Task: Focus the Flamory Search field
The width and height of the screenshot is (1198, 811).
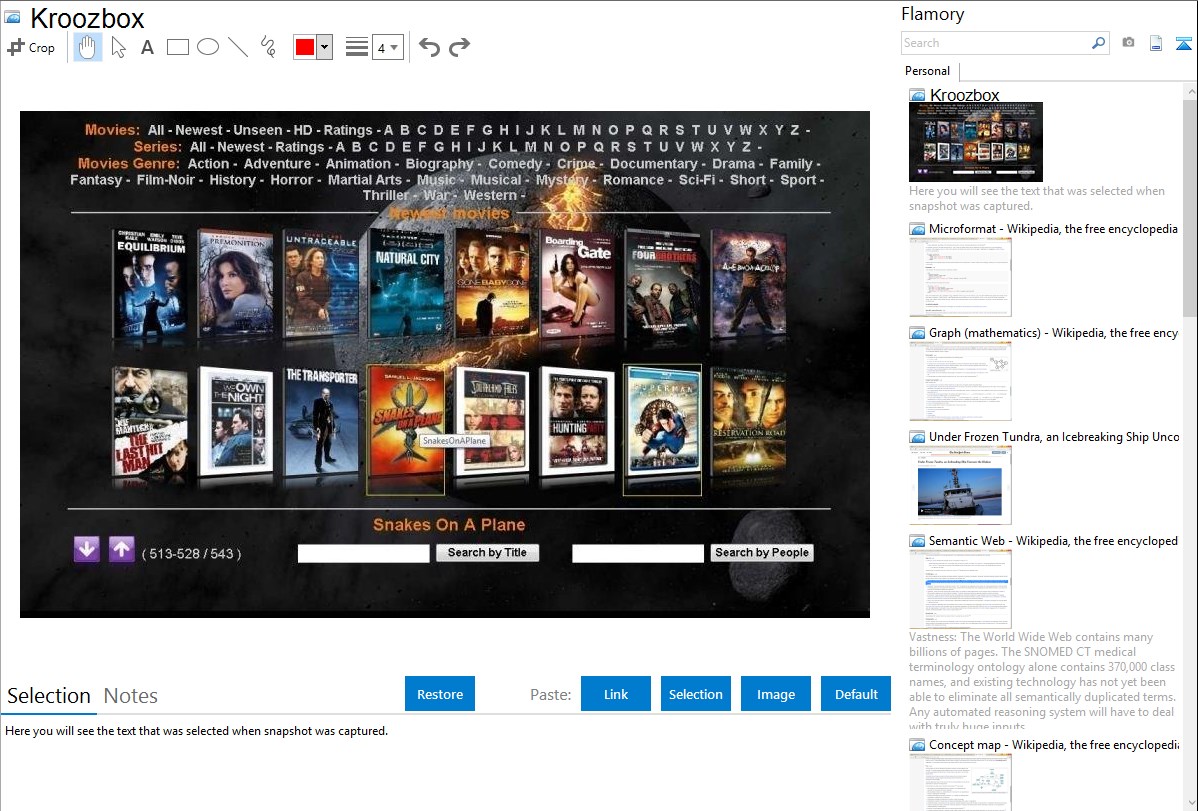Action: (996, 43)
